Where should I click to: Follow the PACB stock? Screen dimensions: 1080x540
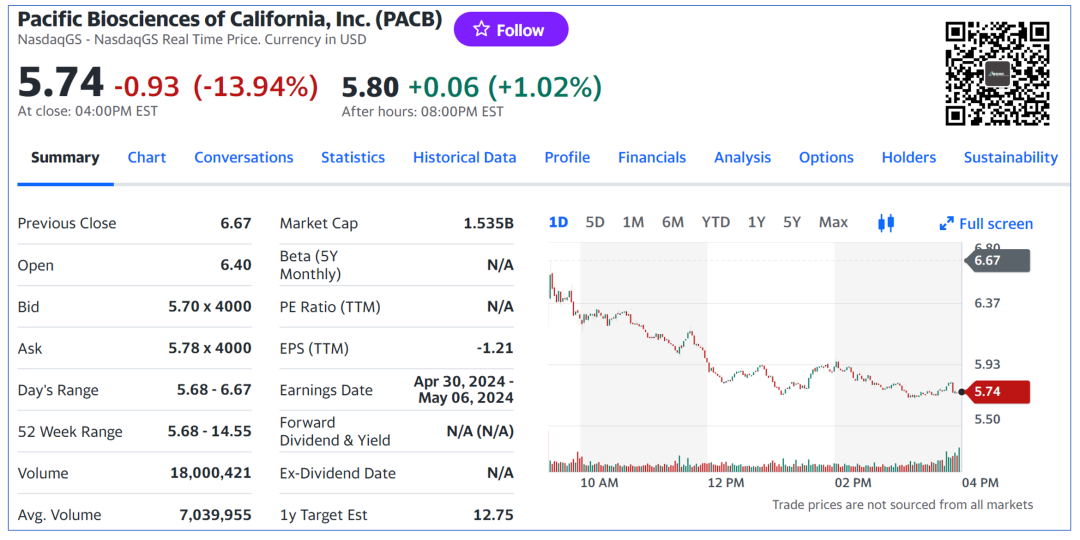[511, 30]
